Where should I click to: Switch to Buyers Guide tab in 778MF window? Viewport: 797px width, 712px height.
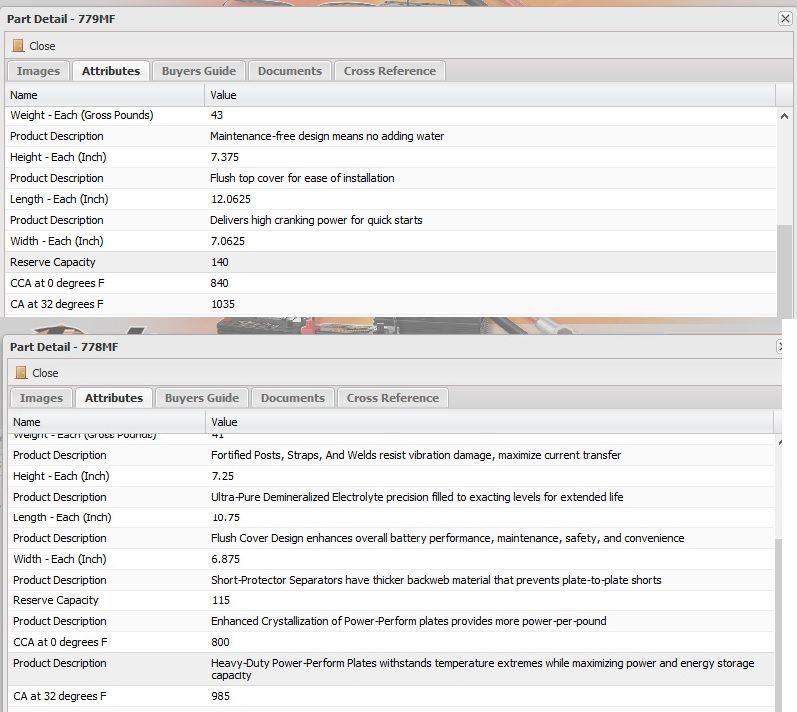(202, 398)
